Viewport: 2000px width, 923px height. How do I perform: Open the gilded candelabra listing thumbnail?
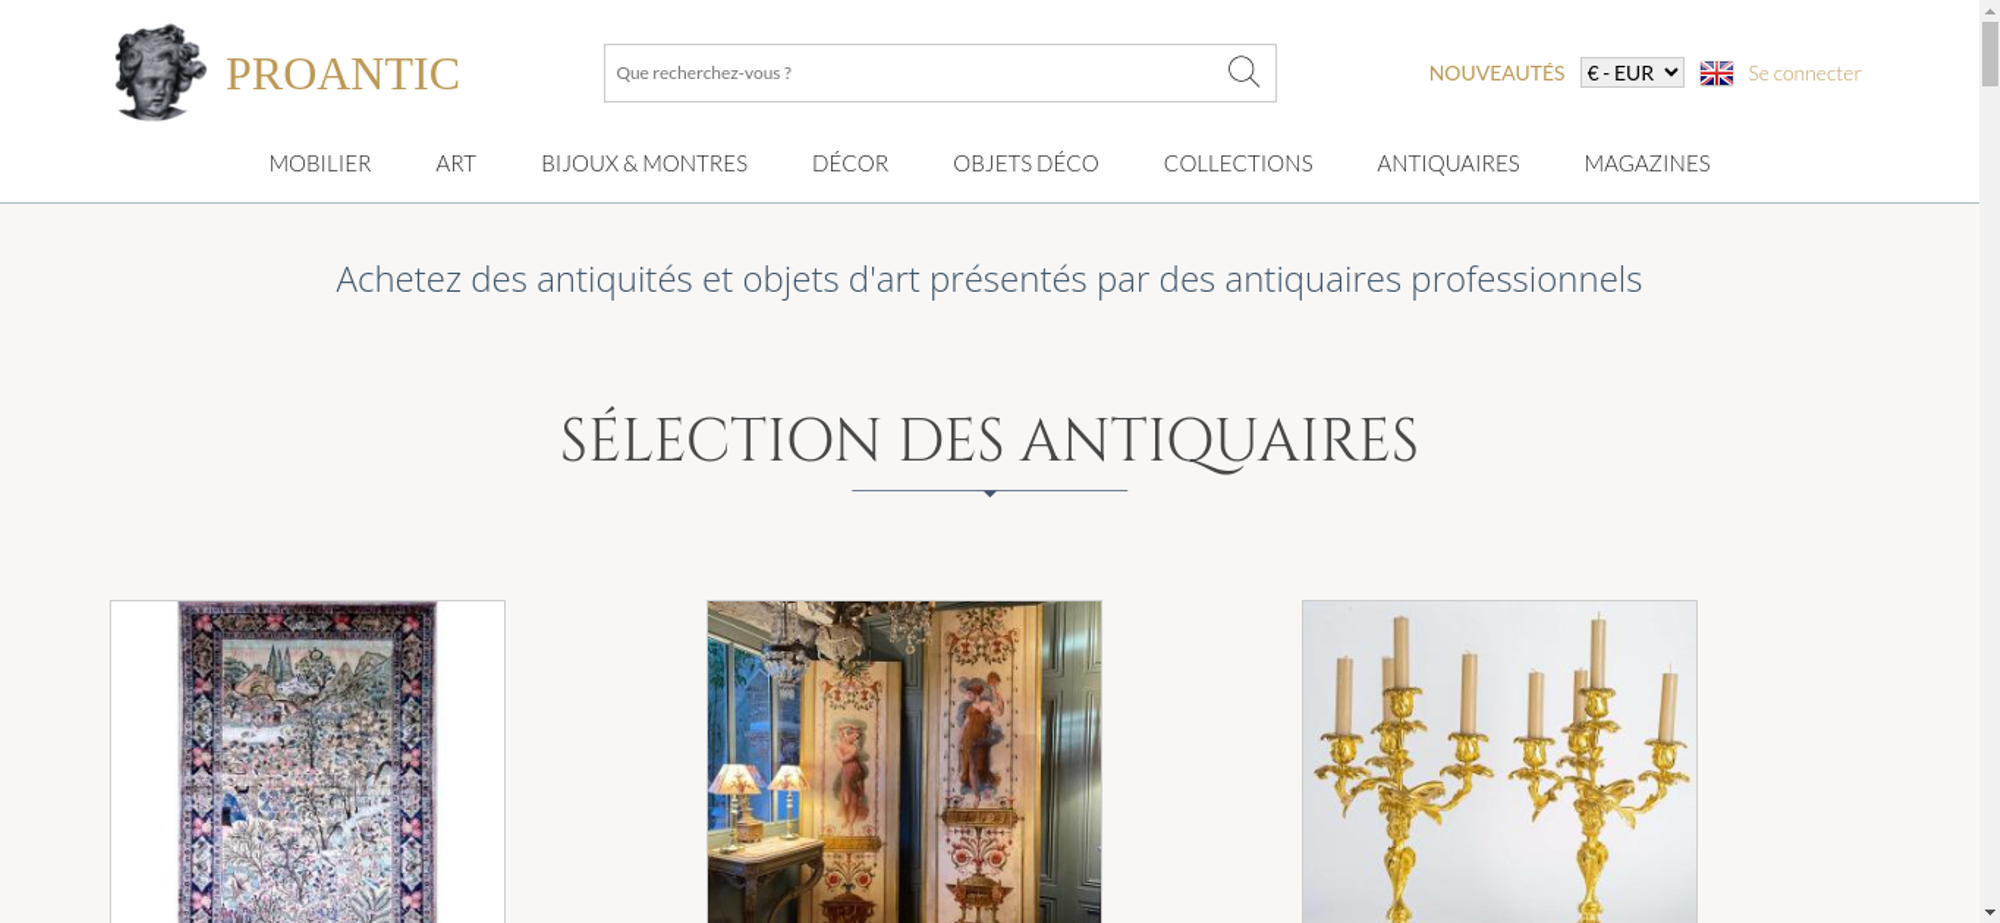click(1499, 762)
